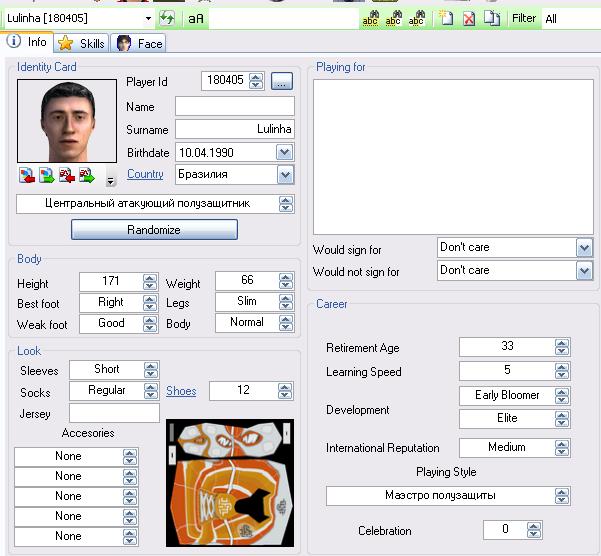
Task: Open the Would not sign for dropdown
Action: point(584,271)
